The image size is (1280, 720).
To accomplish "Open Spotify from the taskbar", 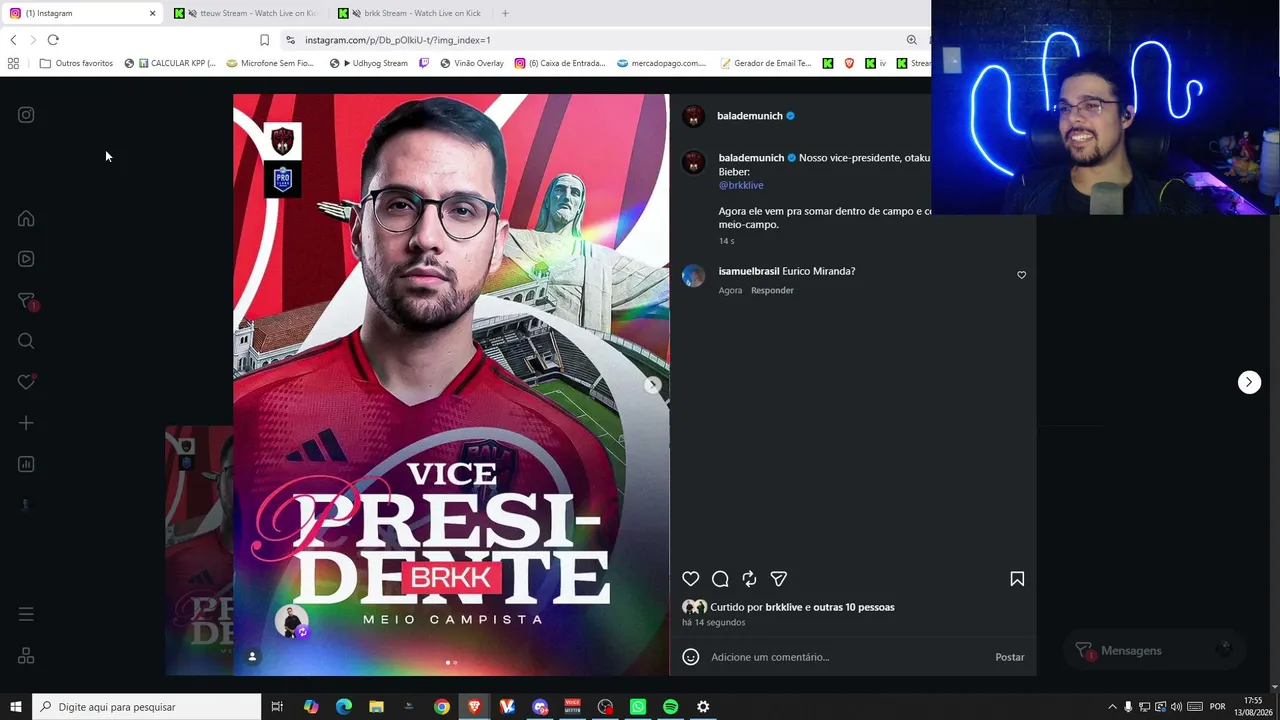I will click(x=670, y=707).
